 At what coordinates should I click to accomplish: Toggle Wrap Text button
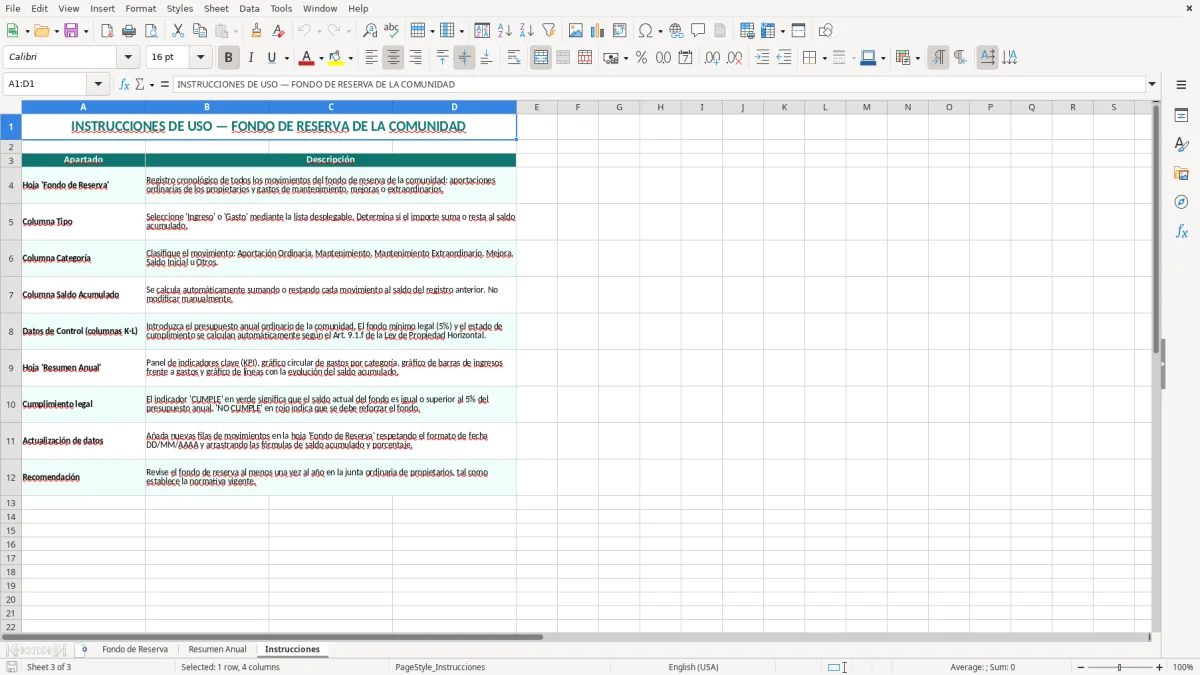tap(514, 58)
